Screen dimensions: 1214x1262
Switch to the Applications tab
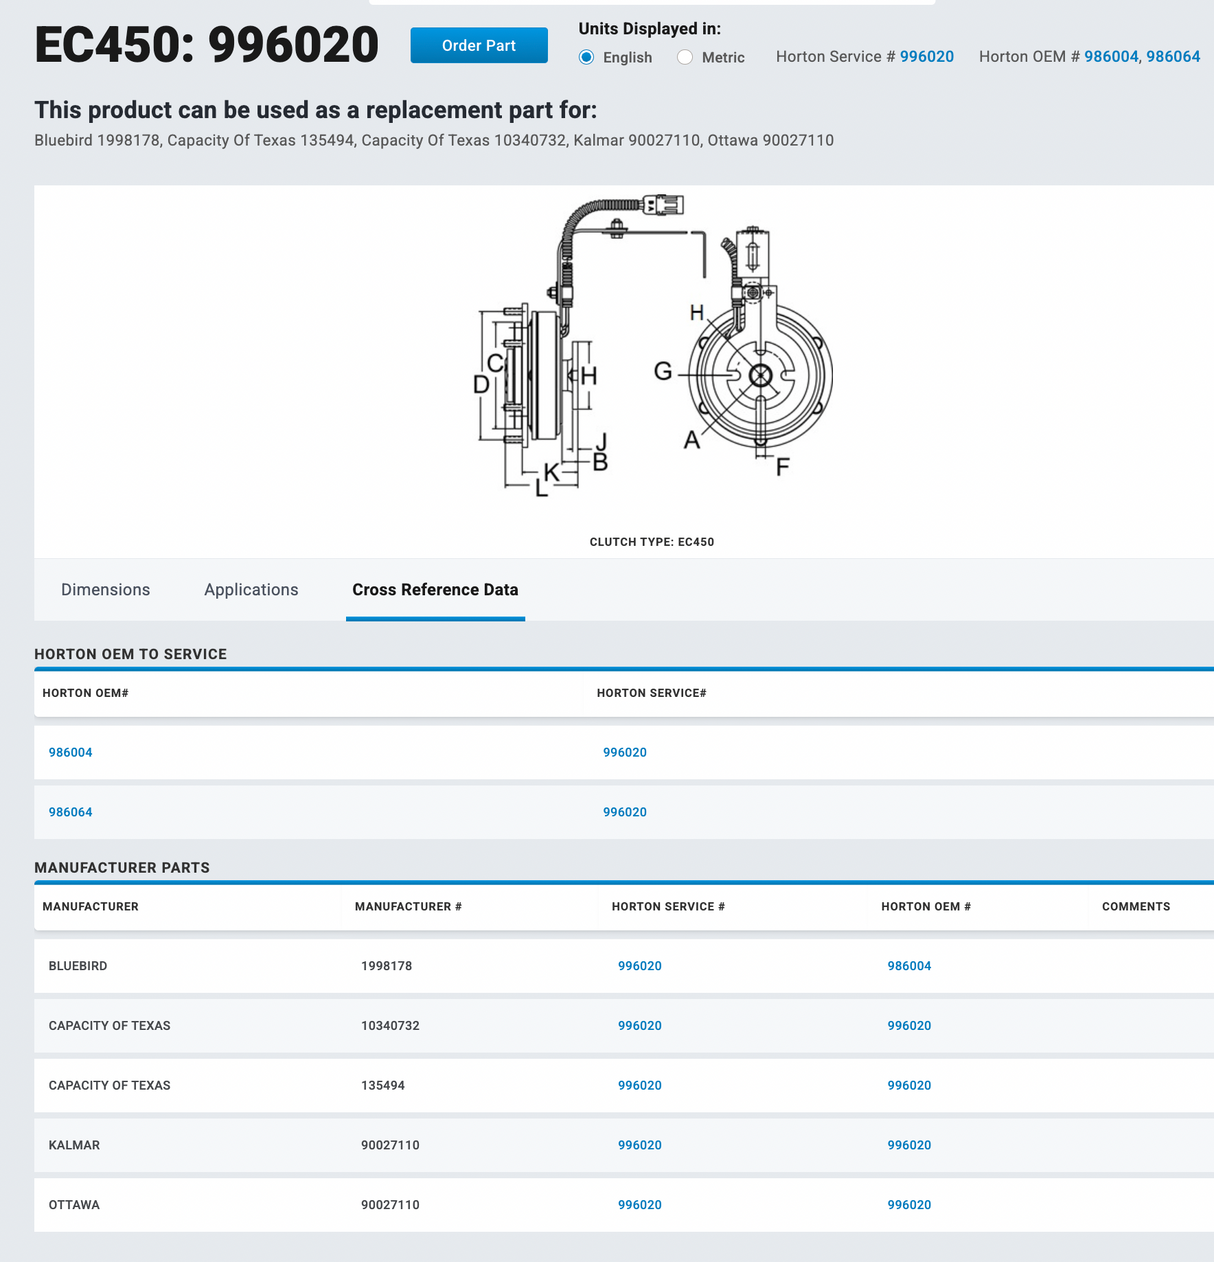251,589
